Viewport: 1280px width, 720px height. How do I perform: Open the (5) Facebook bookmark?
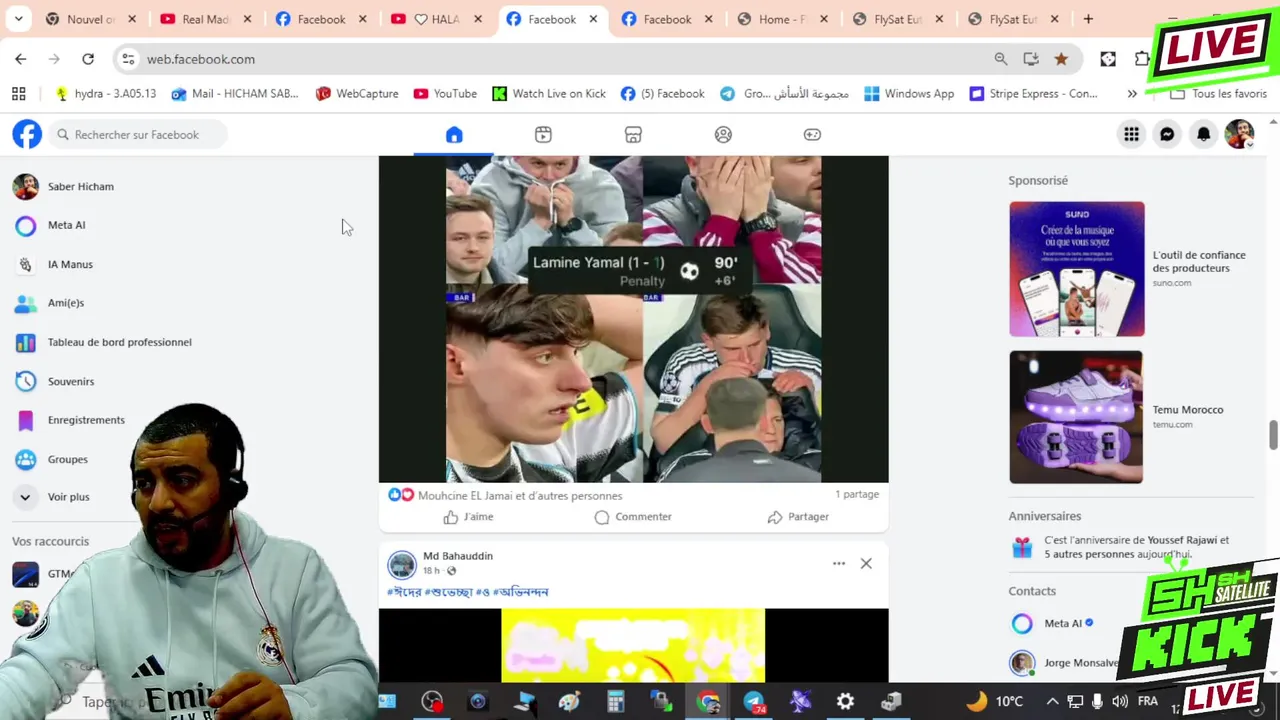tap(662, 93)
